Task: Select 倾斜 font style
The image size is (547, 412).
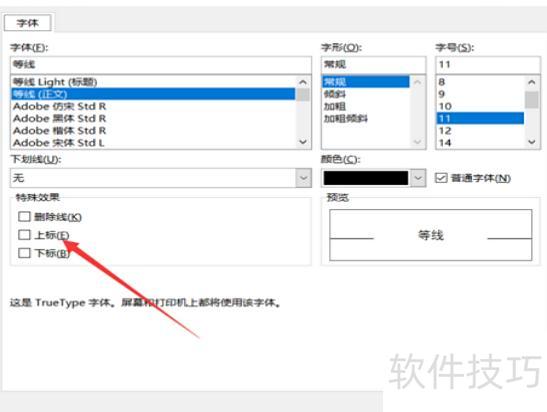Action: 365,94
